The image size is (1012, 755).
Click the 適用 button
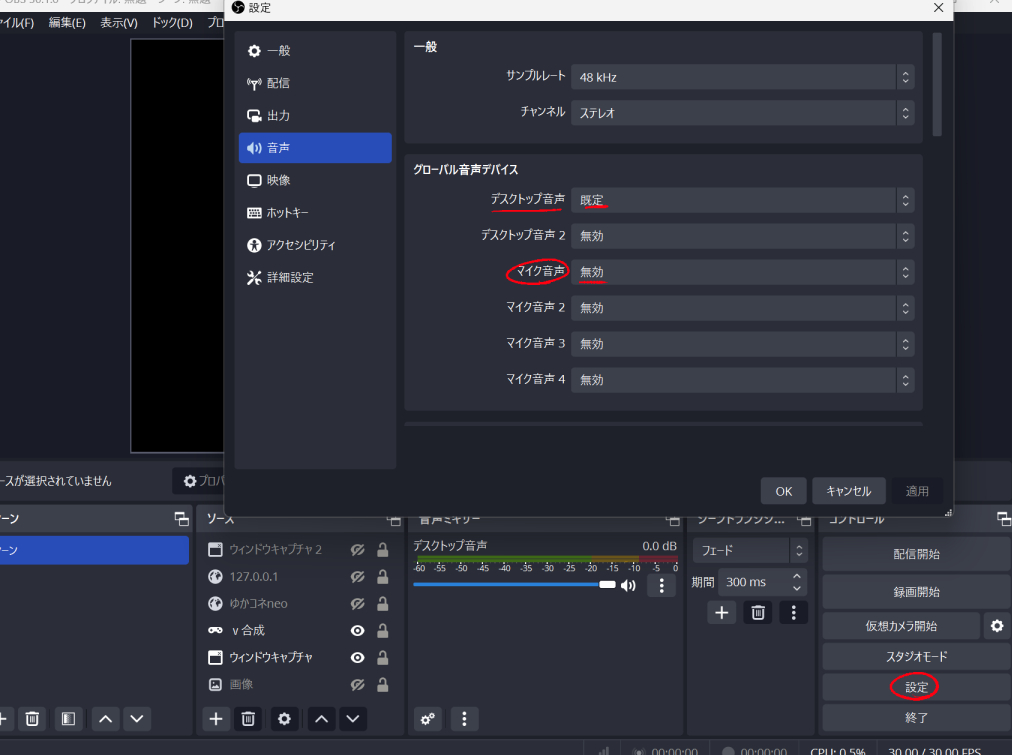click(916, 491)
